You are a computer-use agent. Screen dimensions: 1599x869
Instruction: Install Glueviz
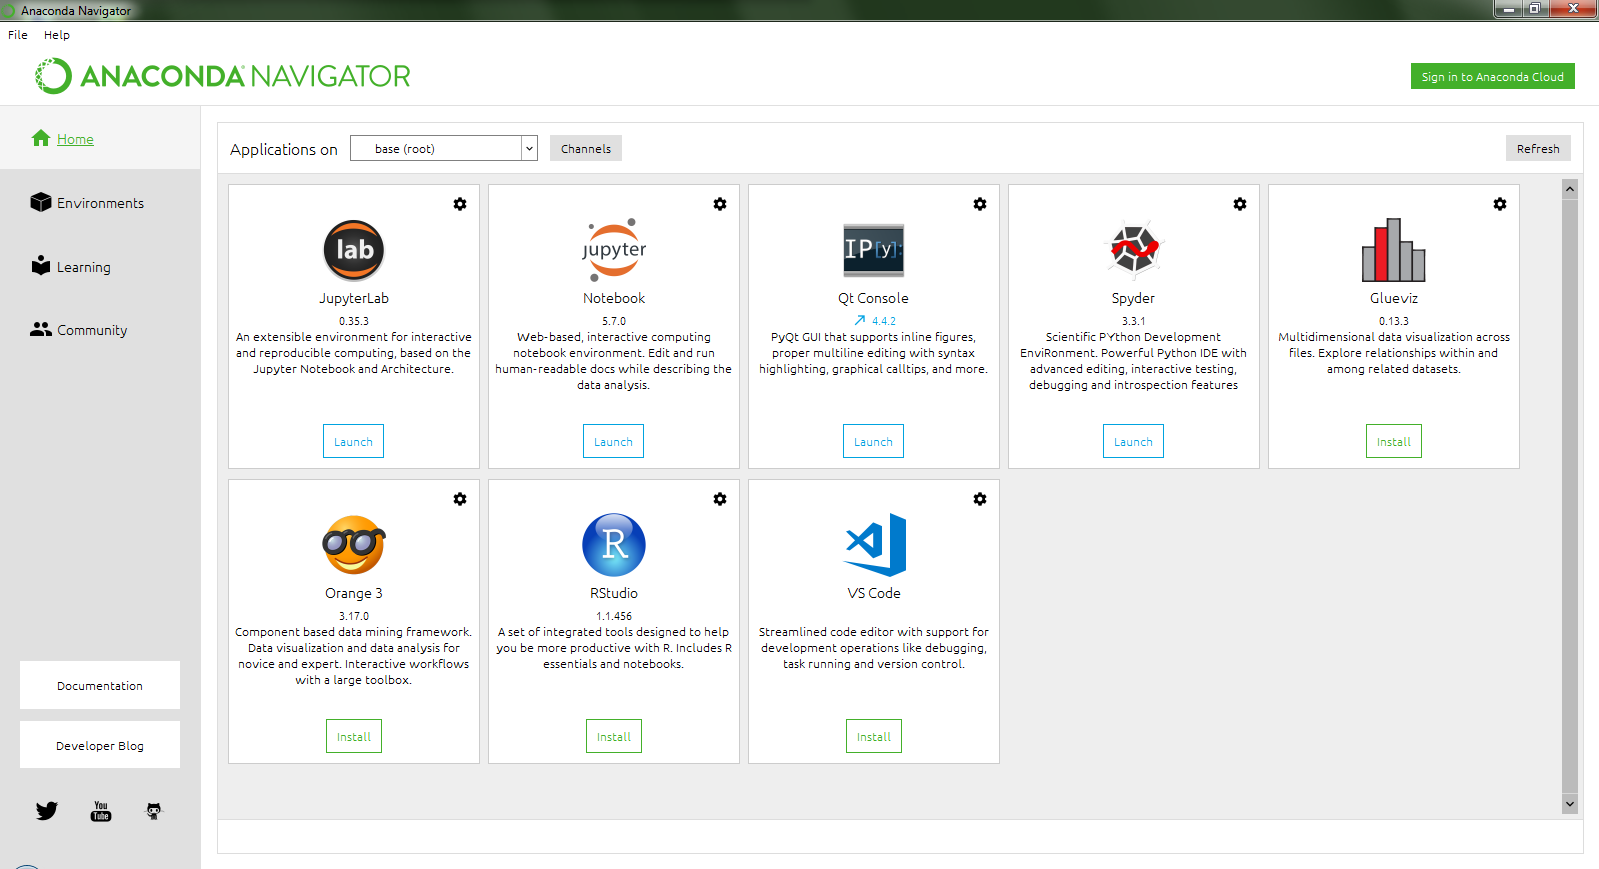click(1394, 441)
